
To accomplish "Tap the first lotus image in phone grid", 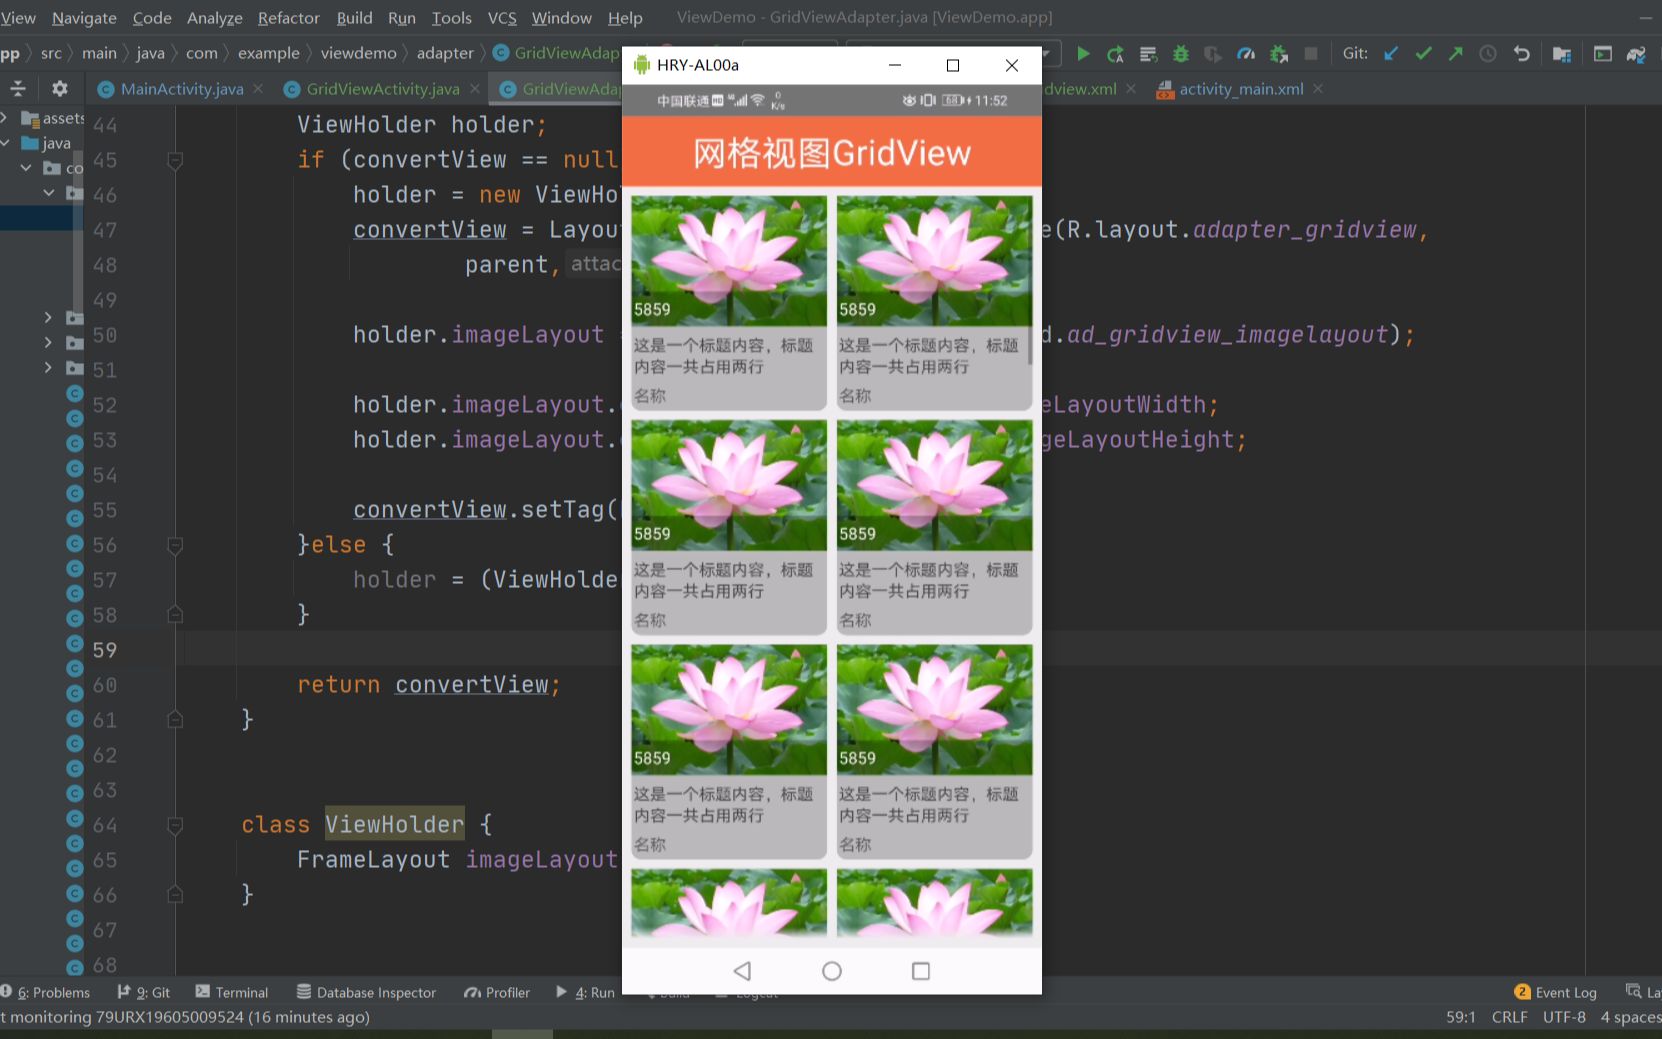I will pos(729,260).
